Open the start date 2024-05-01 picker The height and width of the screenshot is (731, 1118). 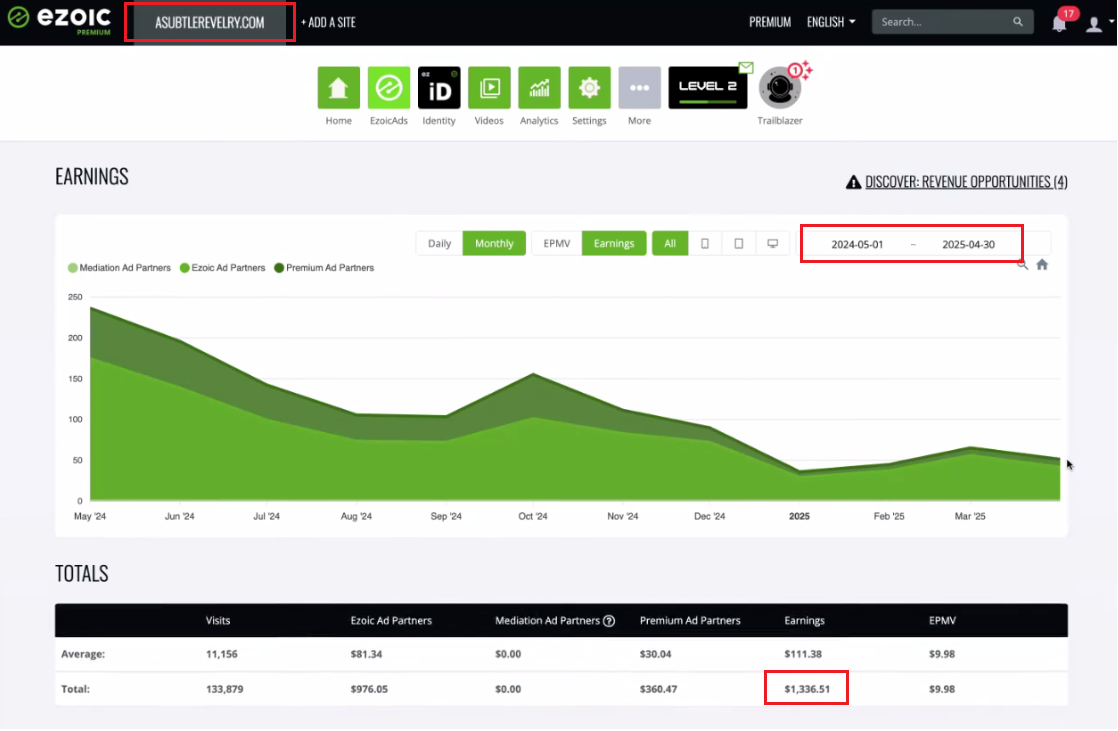857,244
